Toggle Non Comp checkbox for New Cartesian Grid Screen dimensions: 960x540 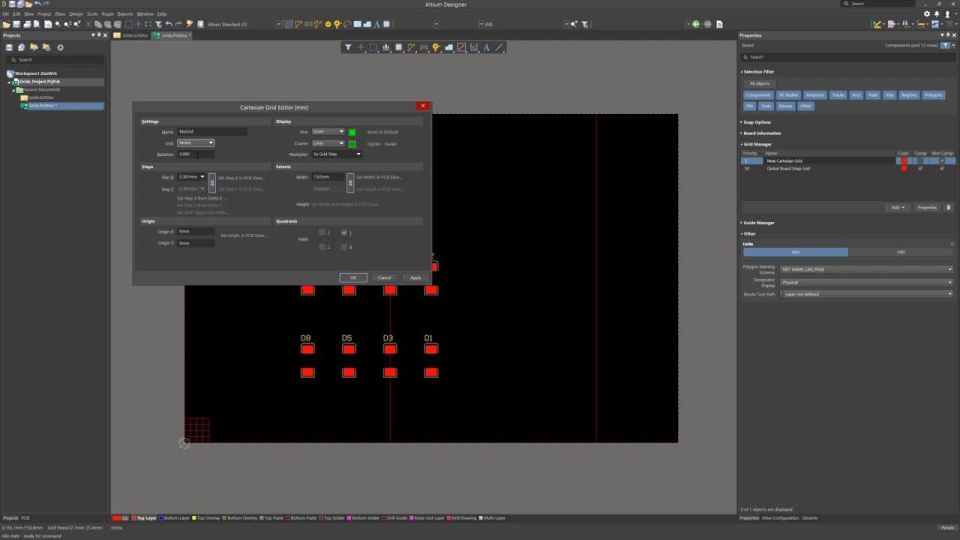coord(942,161)
